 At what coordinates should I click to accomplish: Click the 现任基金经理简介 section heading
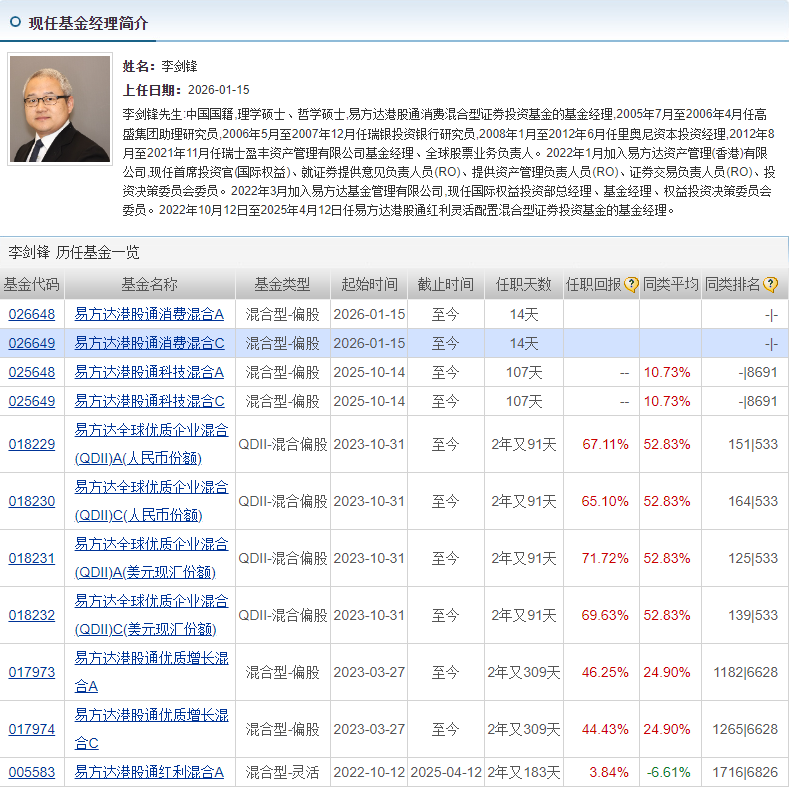[x=88, y=23]
